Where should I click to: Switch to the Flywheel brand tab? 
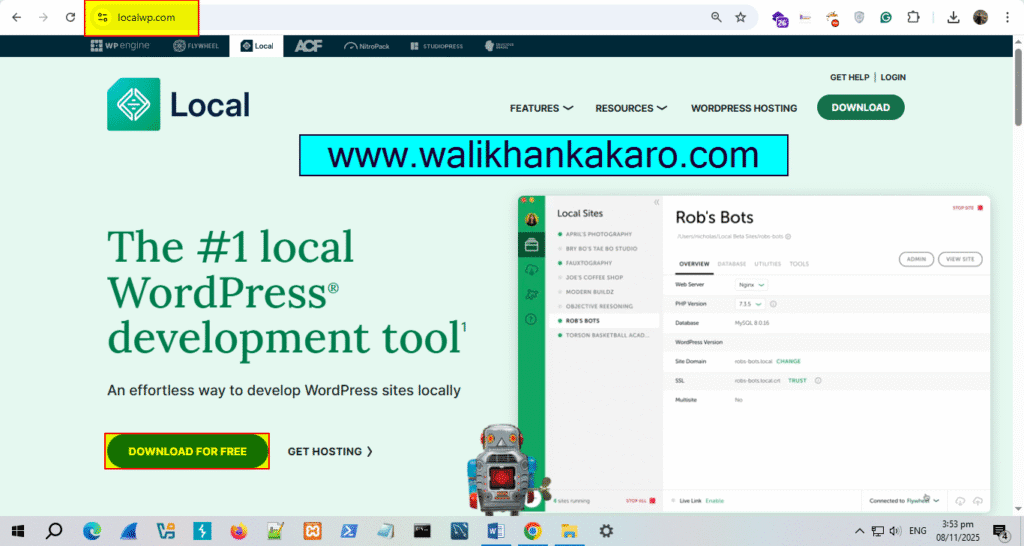pyautogui.click(x=196, y=46)
